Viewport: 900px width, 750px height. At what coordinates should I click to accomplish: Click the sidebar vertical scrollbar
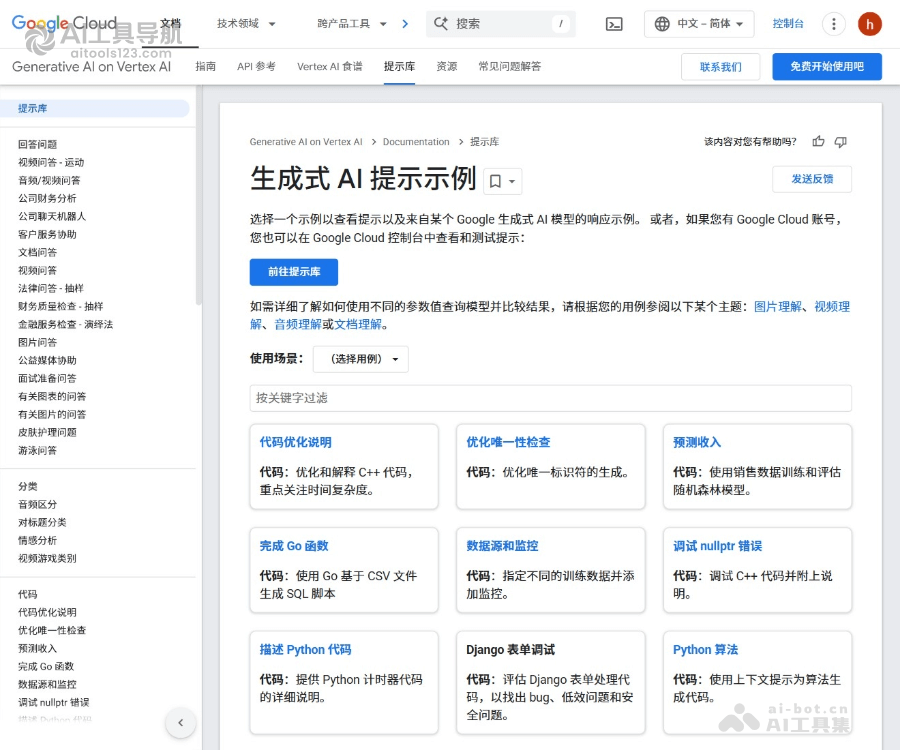(x=199, y=195)
